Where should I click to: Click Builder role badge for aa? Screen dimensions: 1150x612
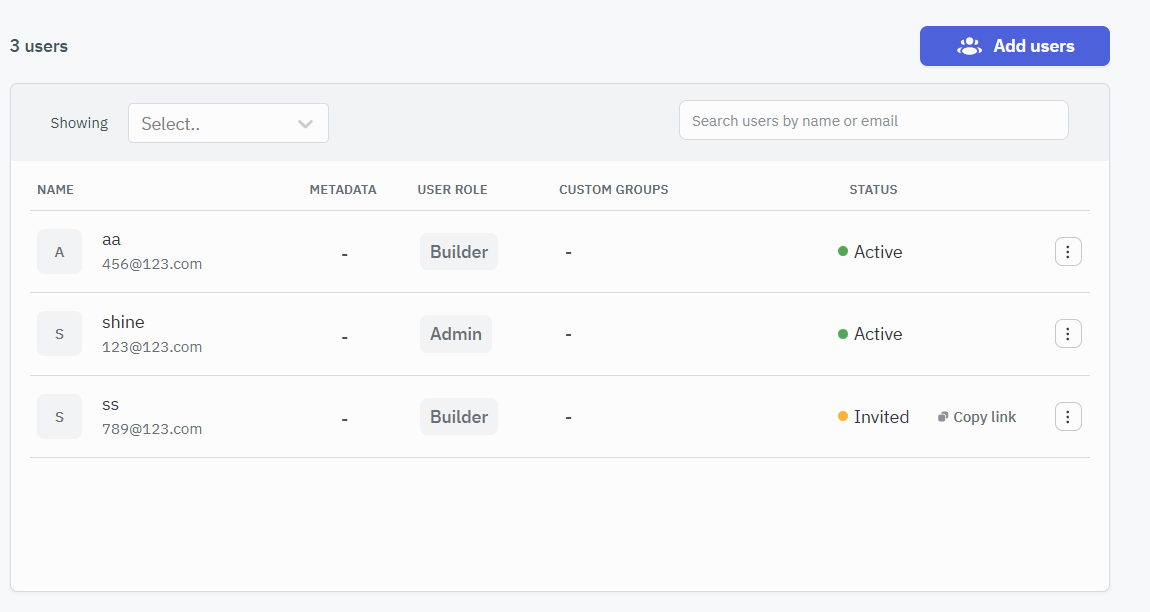[458, 252]
